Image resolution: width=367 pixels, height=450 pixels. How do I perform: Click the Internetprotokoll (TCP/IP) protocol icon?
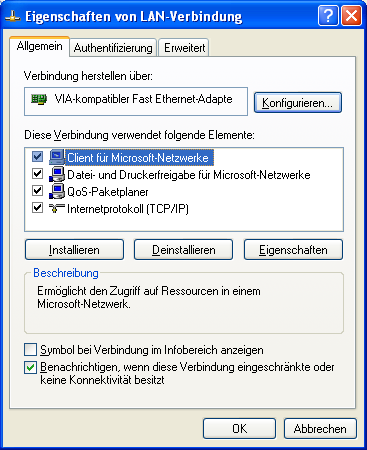tap(57, 208)
